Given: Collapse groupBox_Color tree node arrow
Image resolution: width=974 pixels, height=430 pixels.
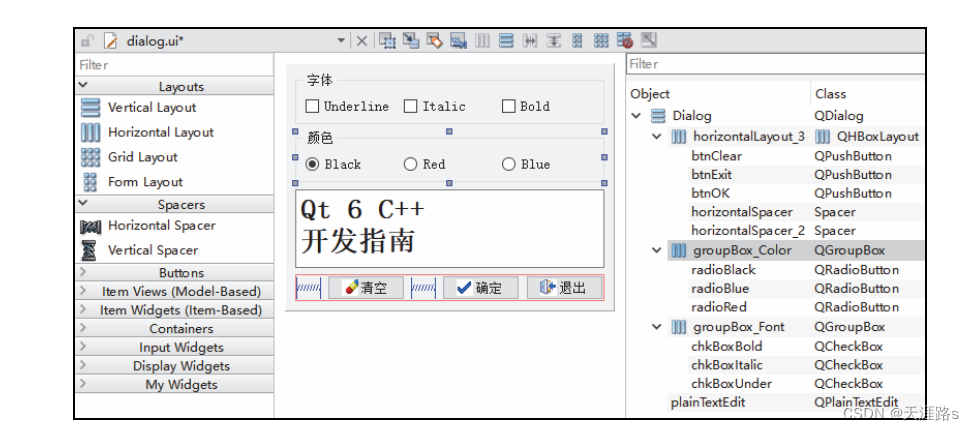Looking at the screenshot, I should click(x=657, y=251).
